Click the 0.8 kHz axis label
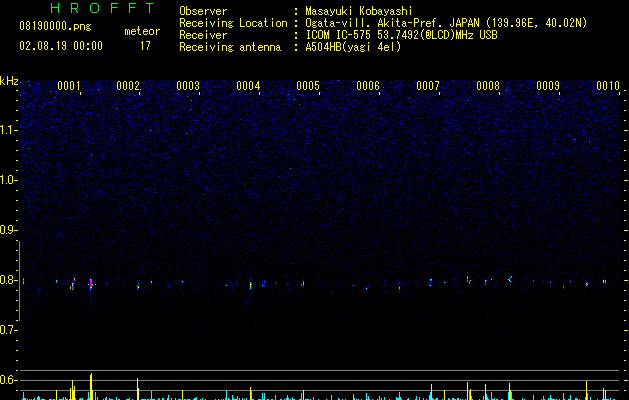This screenshot has height=400, width=629. (9, 280)
